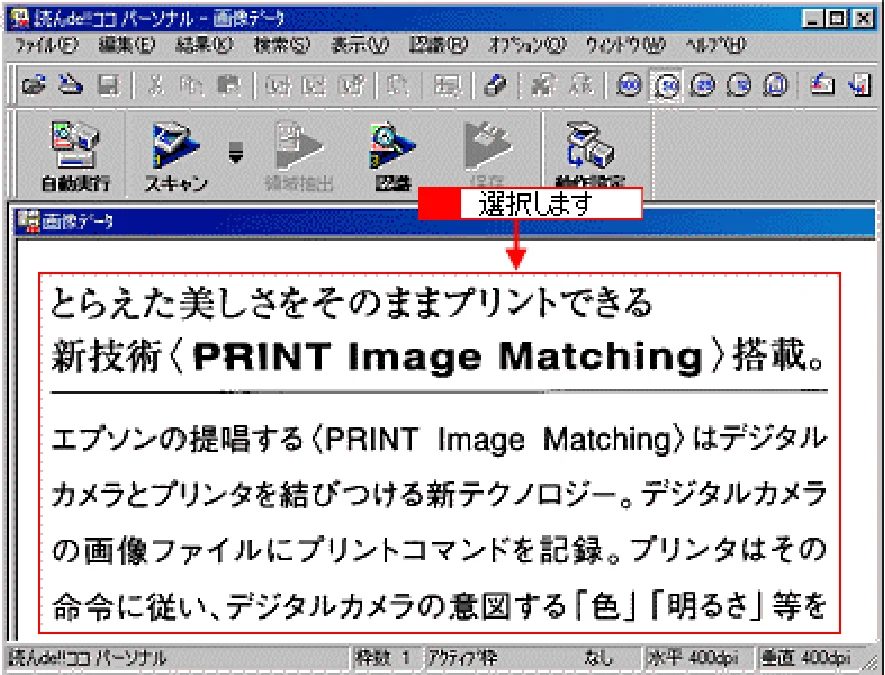Set zoom to 50 percent icon
This screenshot has width=885, height=675.
pos(666,85)
